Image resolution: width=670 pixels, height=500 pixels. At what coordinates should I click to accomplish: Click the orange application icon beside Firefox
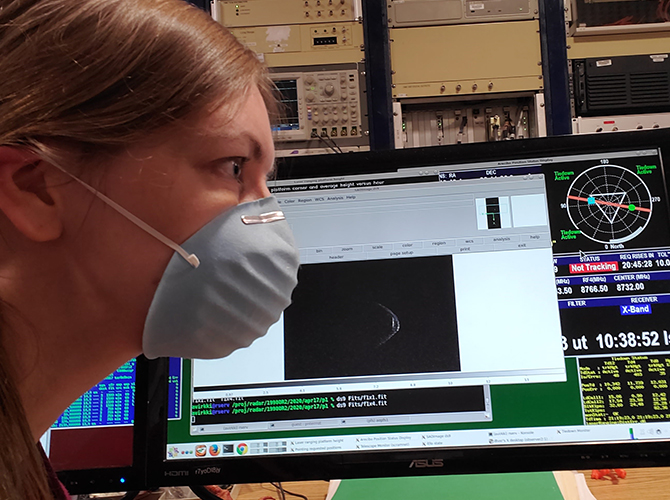coord(201,450)
